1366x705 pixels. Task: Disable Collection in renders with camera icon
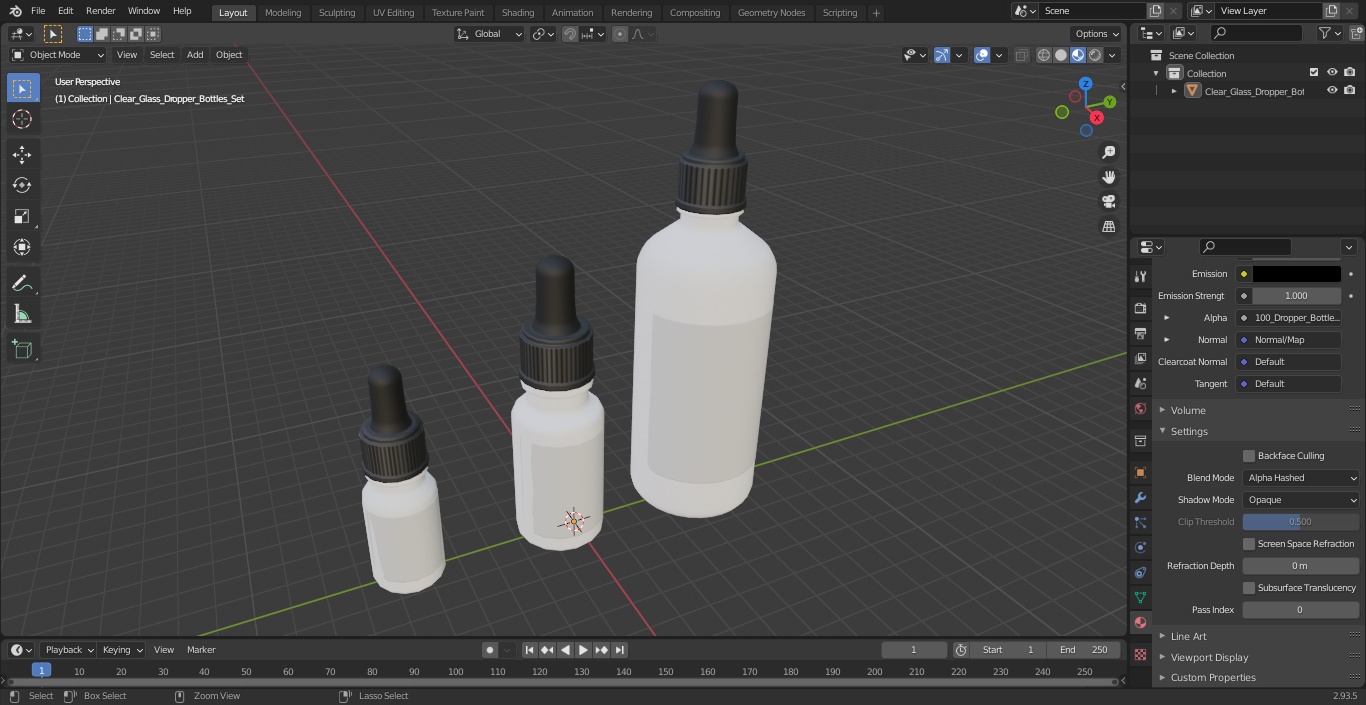tap(1350, 73)
